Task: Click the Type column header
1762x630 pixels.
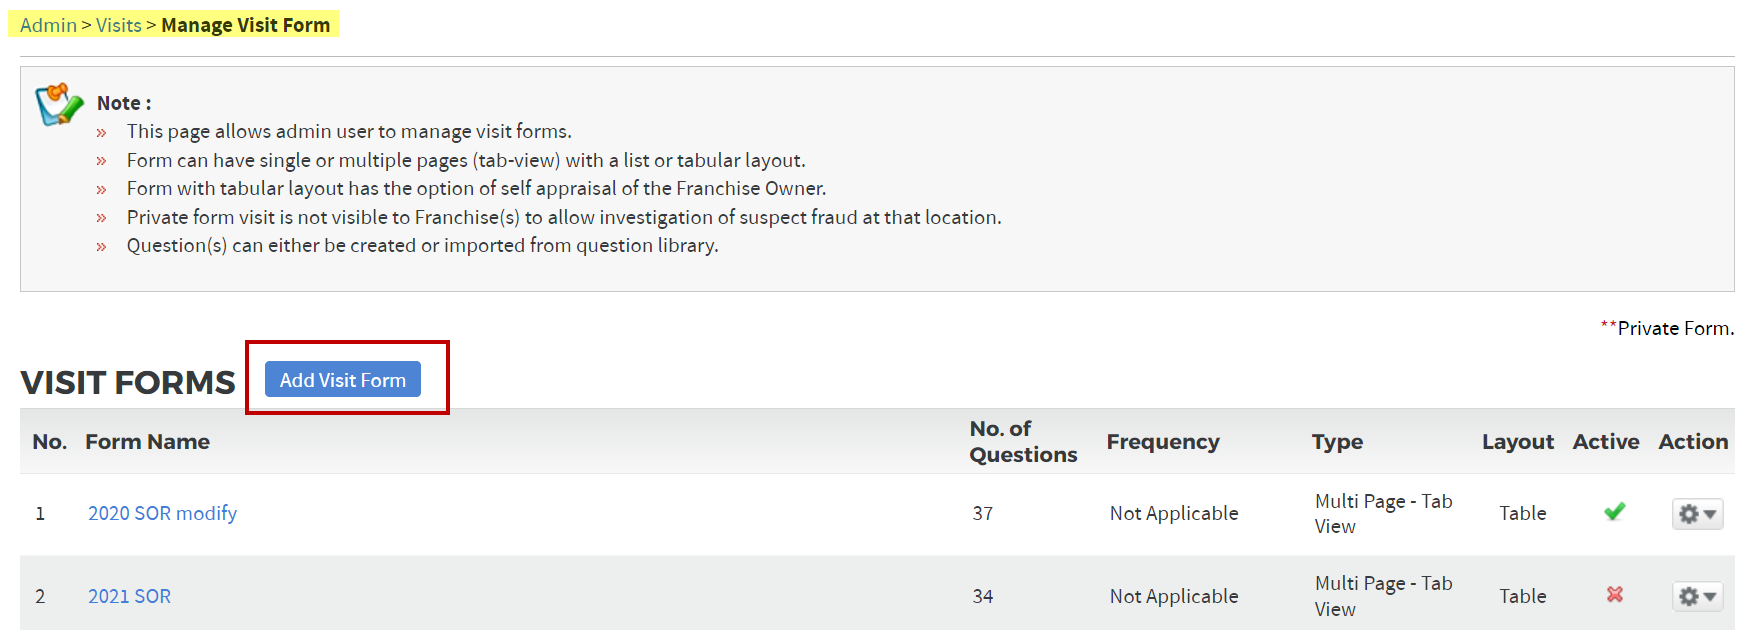Action: pos(1337,442)
